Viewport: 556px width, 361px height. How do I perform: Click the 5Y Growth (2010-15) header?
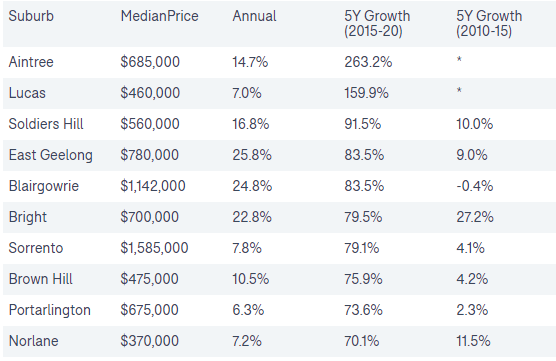coord(489,23)
